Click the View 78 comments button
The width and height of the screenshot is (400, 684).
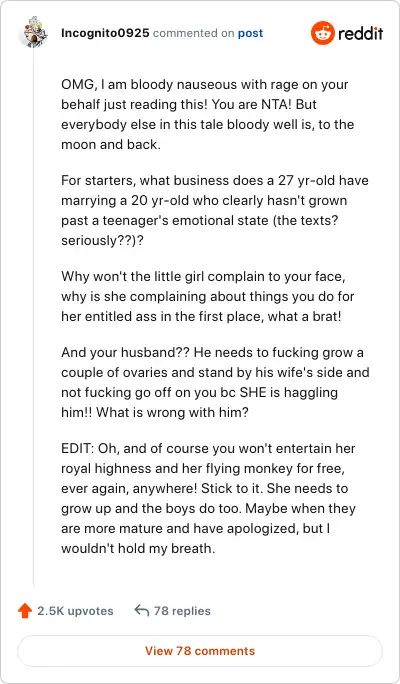point(200,651)
